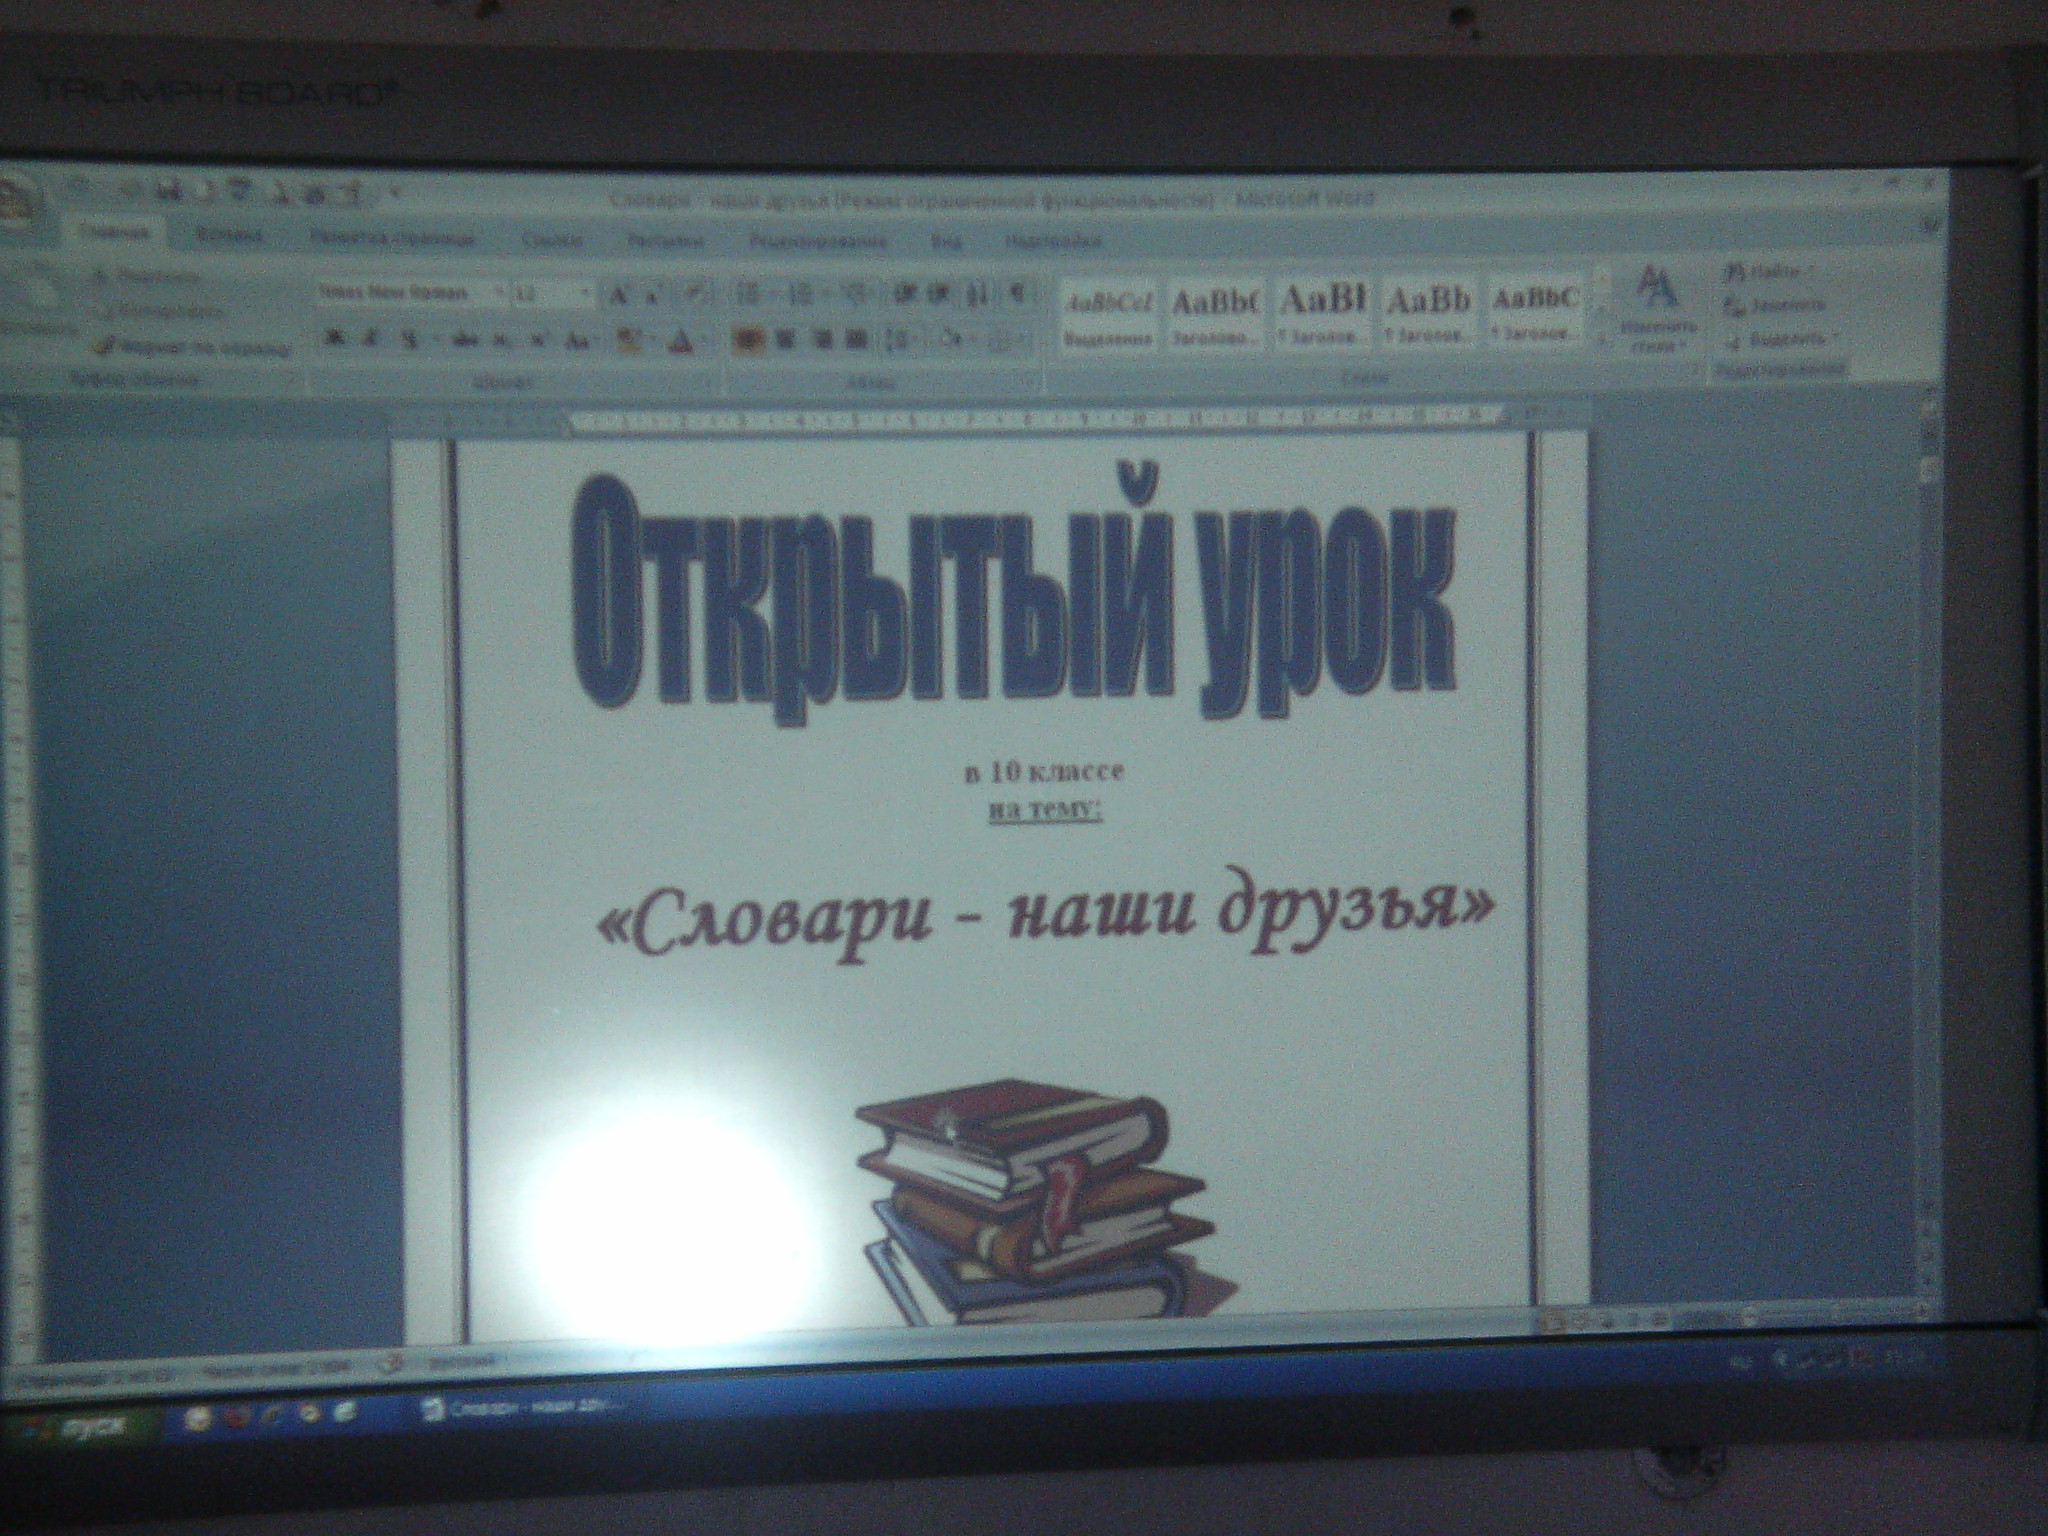Screen dimensions: 2048x1536
Task: Apply the Выделение style from gallery
Action: click(x=1109, y=313)
